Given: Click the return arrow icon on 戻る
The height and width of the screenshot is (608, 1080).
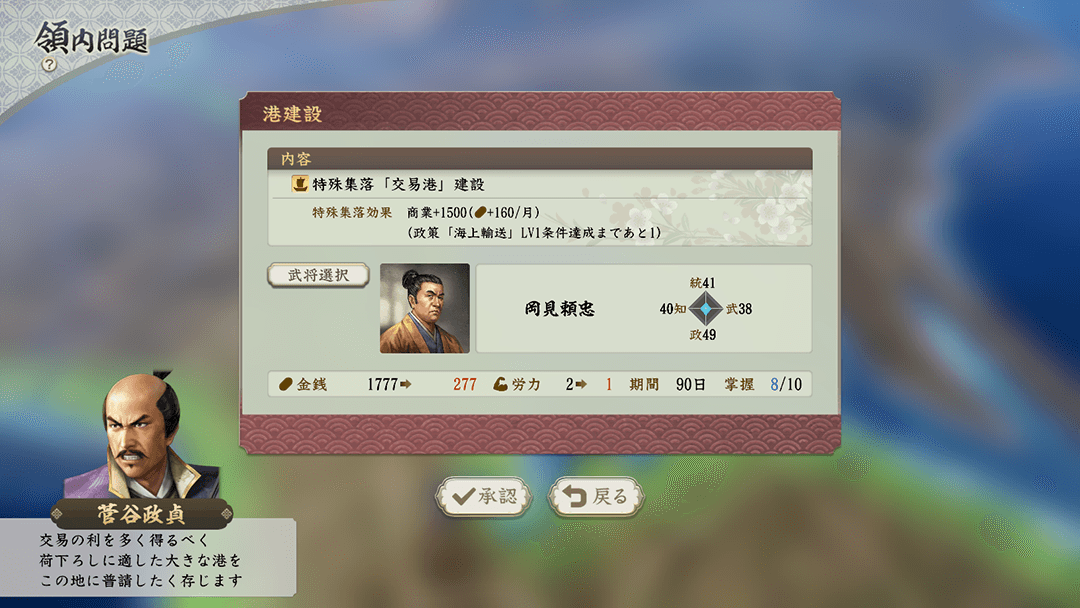Looking at the screenshot, I should click(x=574, y=496).
